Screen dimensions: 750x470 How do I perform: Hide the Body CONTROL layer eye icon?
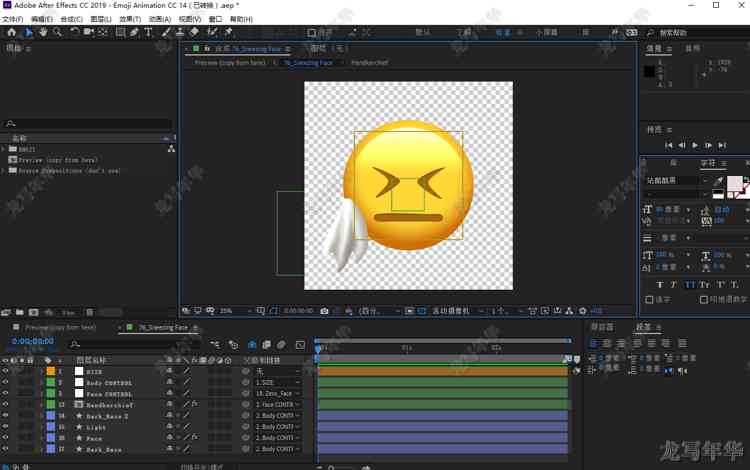click(5, 383)
